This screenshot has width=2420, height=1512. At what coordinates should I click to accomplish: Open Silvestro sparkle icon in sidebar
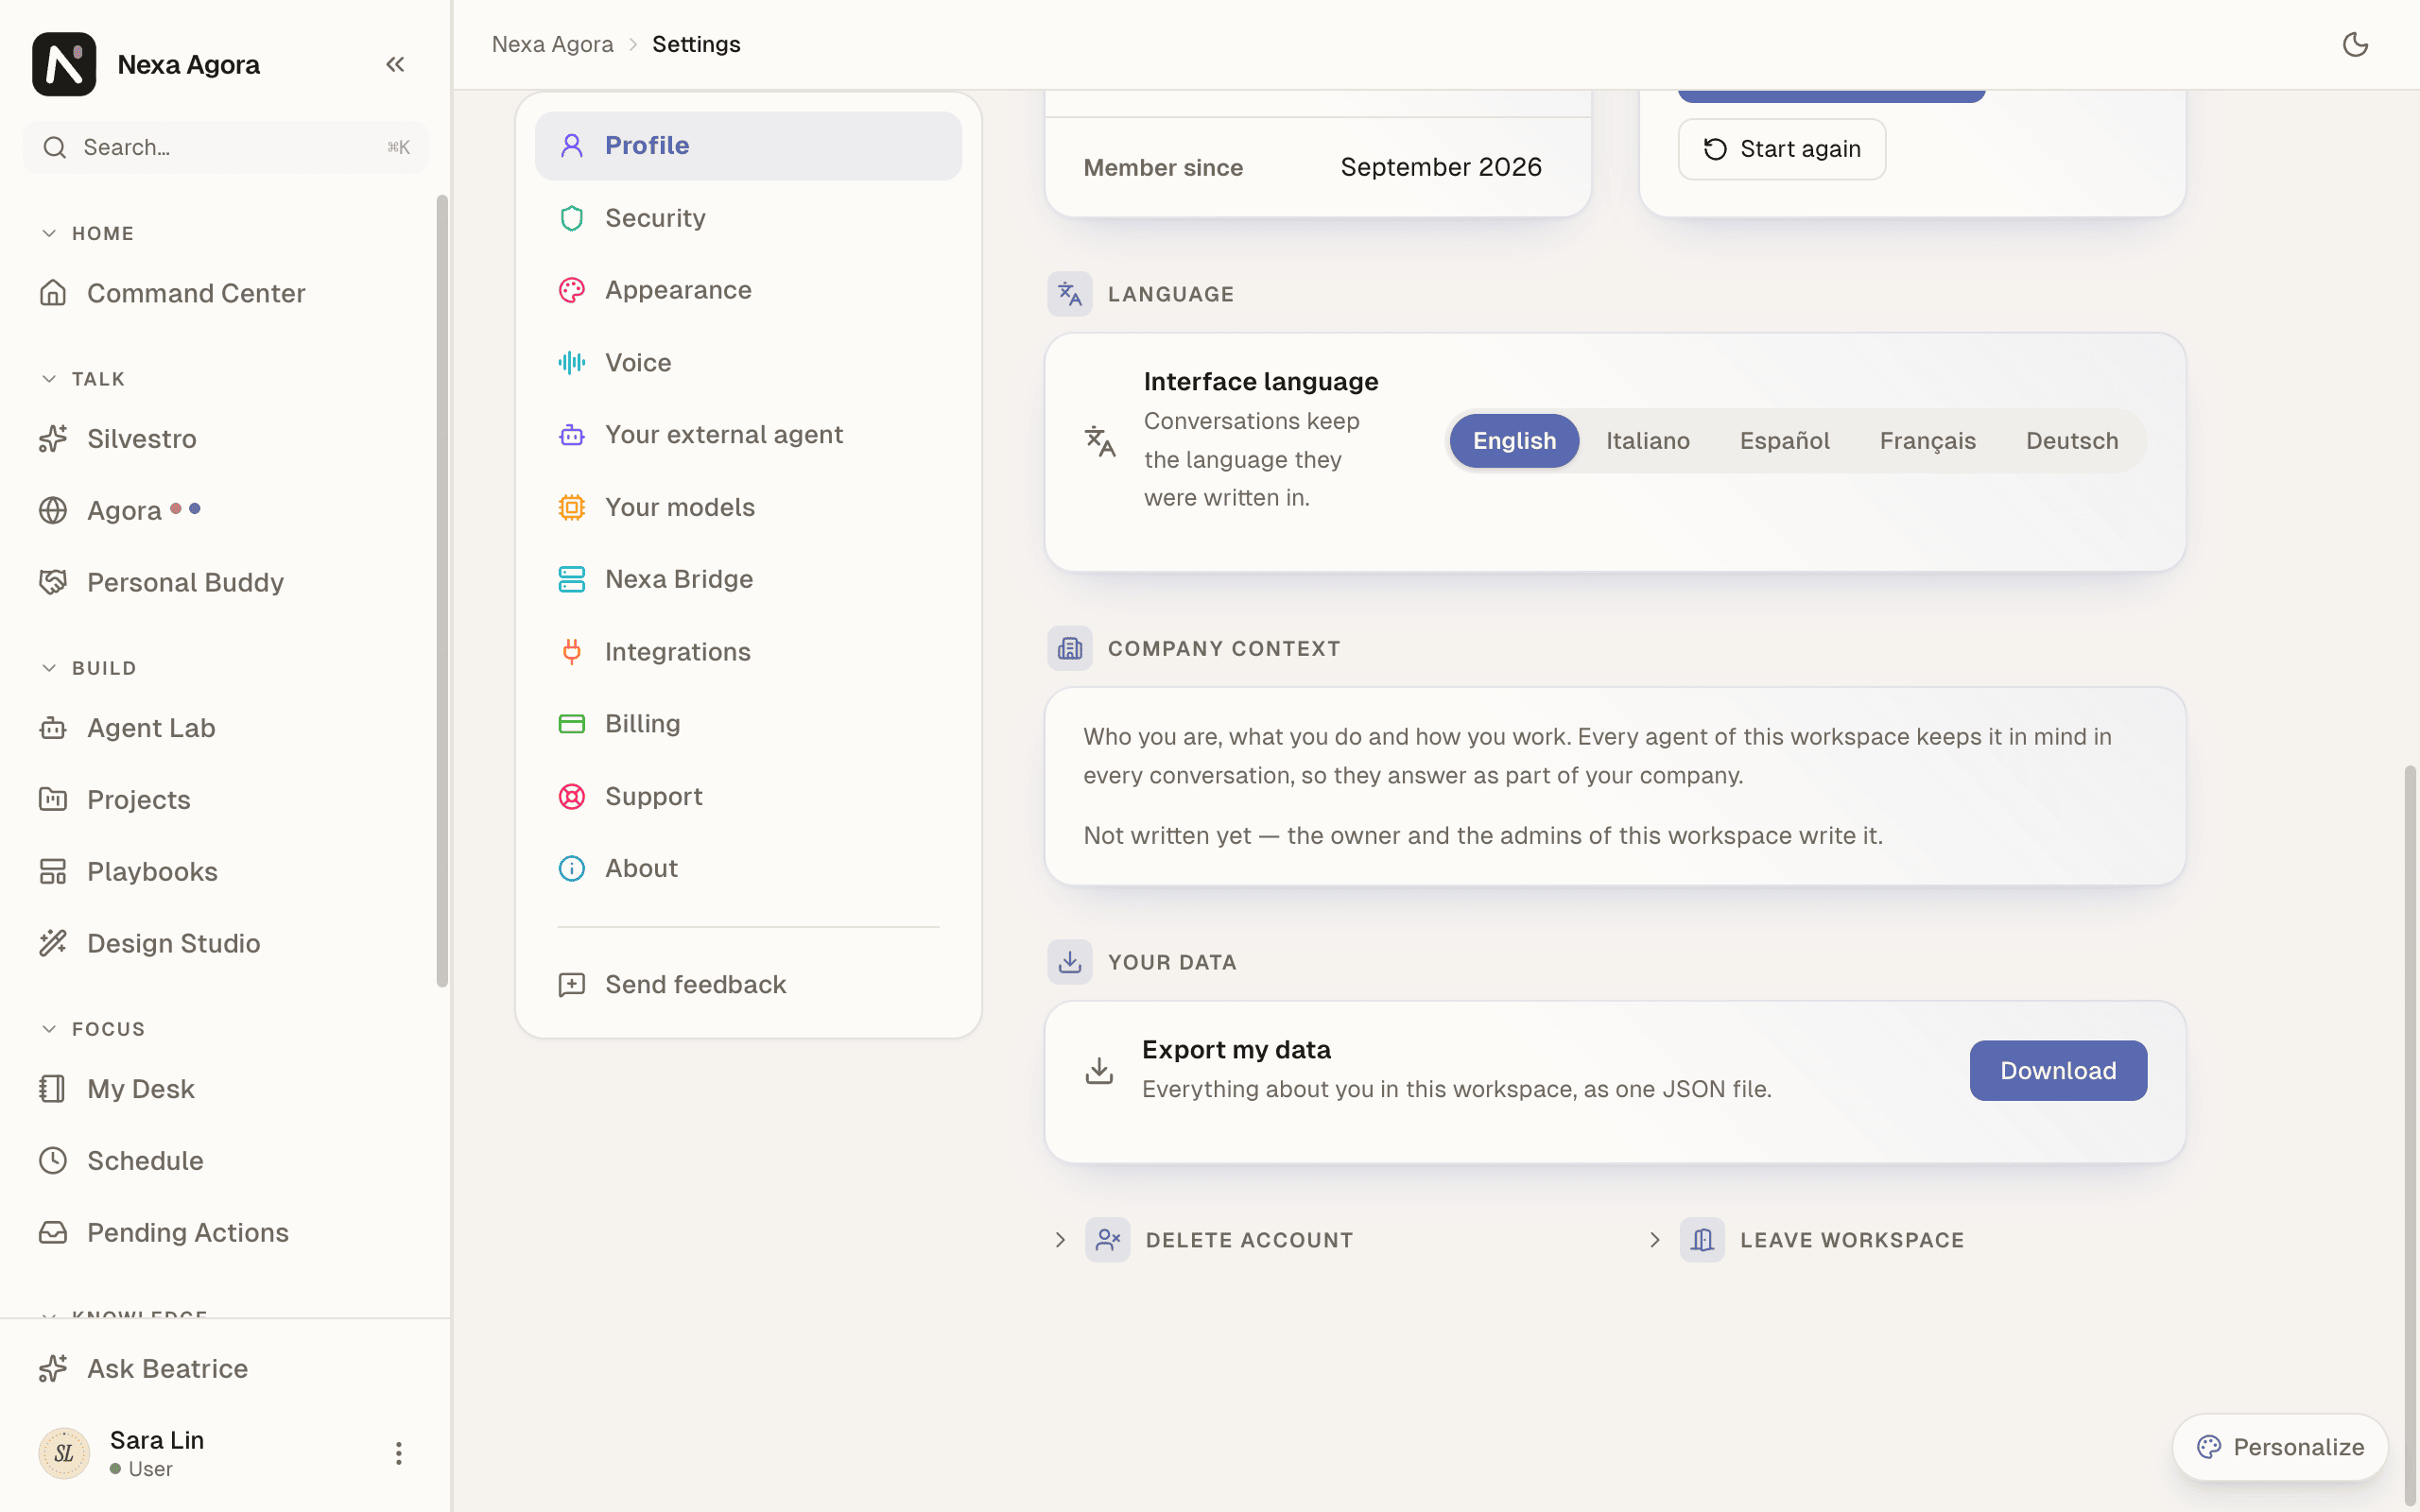point(53,438)
